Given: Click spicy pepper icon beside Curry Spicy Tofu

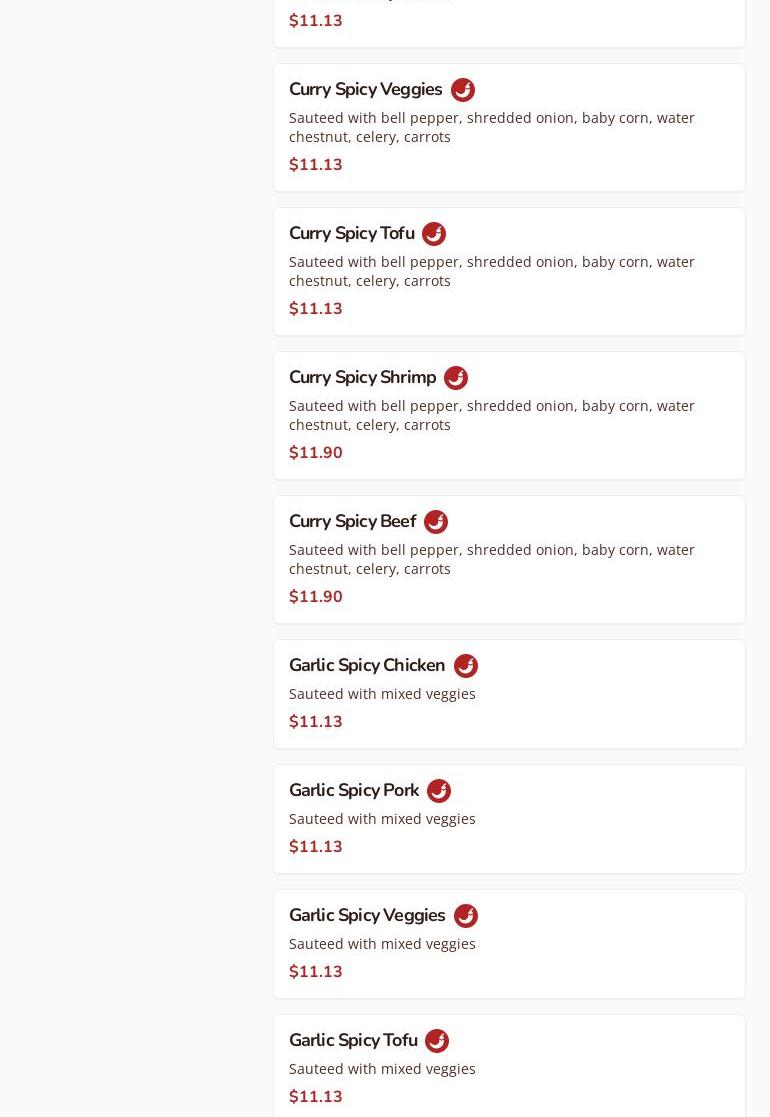Looking at the screenshot, I should pos(434,234).
